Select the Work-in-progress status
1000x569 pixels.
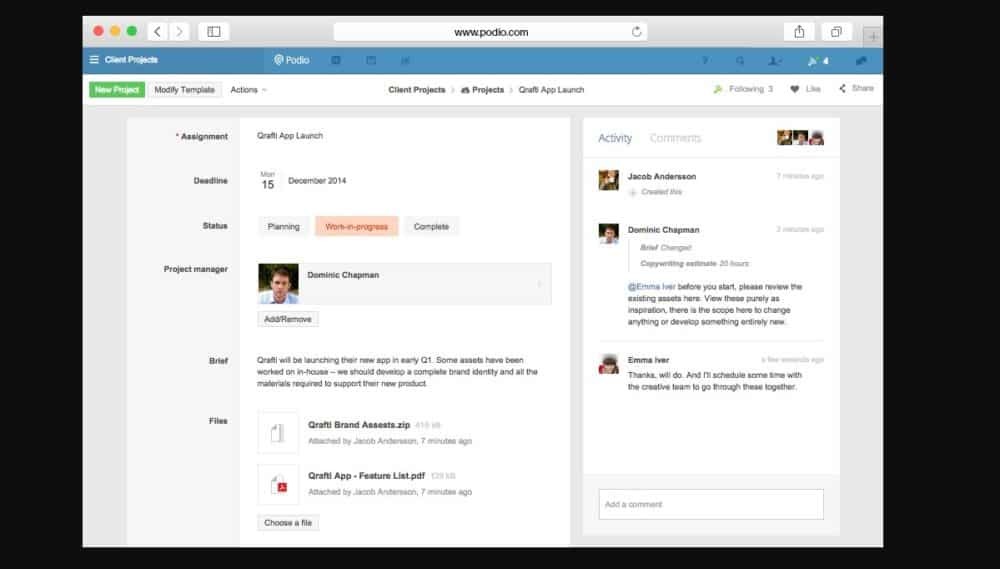pyautogui.click(x=356, y=227)
